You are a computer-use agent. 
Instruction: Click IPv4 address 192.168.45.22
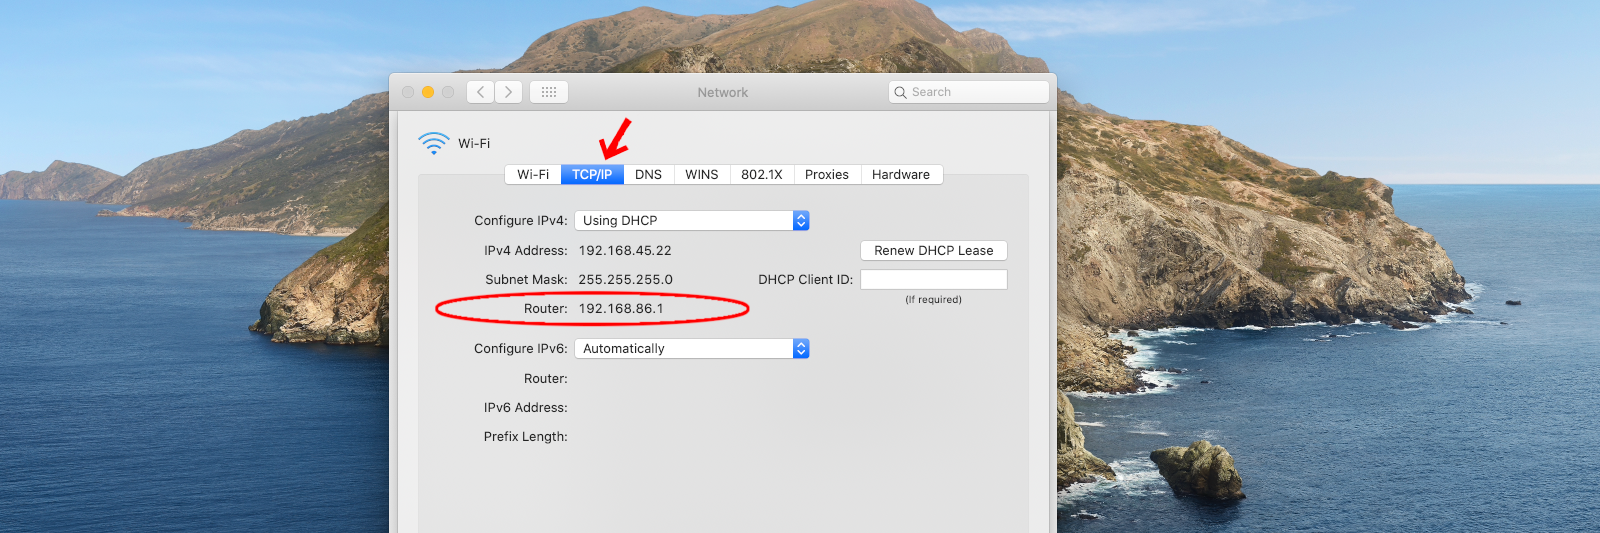625,250
